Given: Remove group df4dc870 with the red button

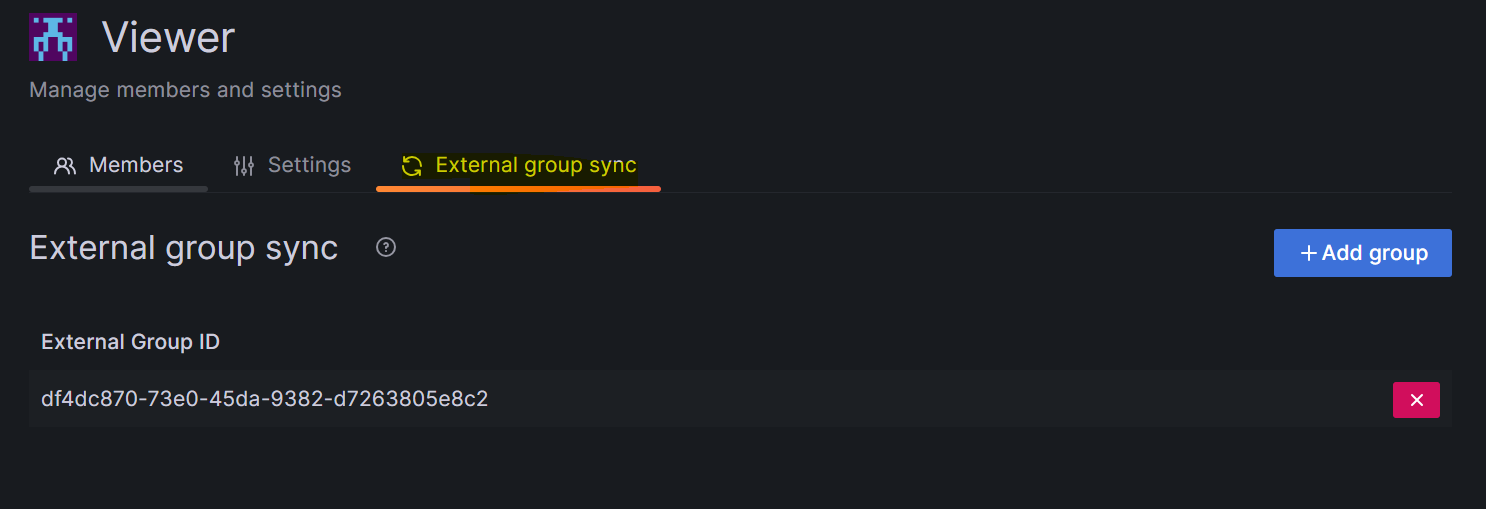Looking at the screenshot, I should [1416, 400].
